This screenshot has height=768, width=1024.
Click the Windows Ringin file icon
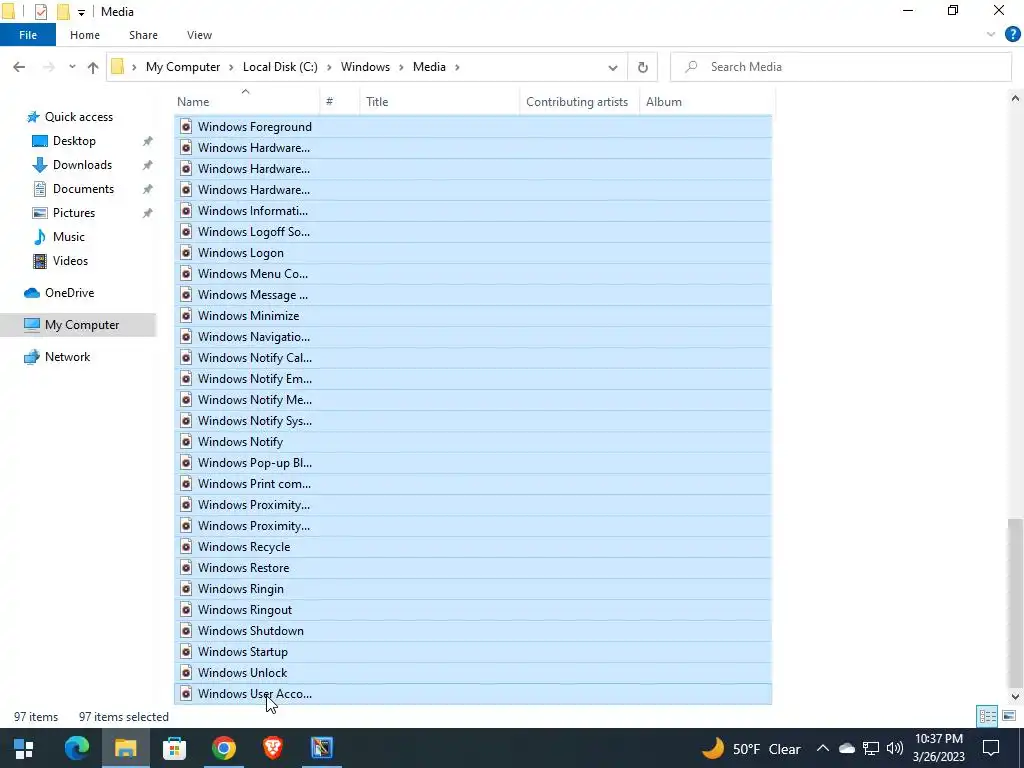point(186,588)
